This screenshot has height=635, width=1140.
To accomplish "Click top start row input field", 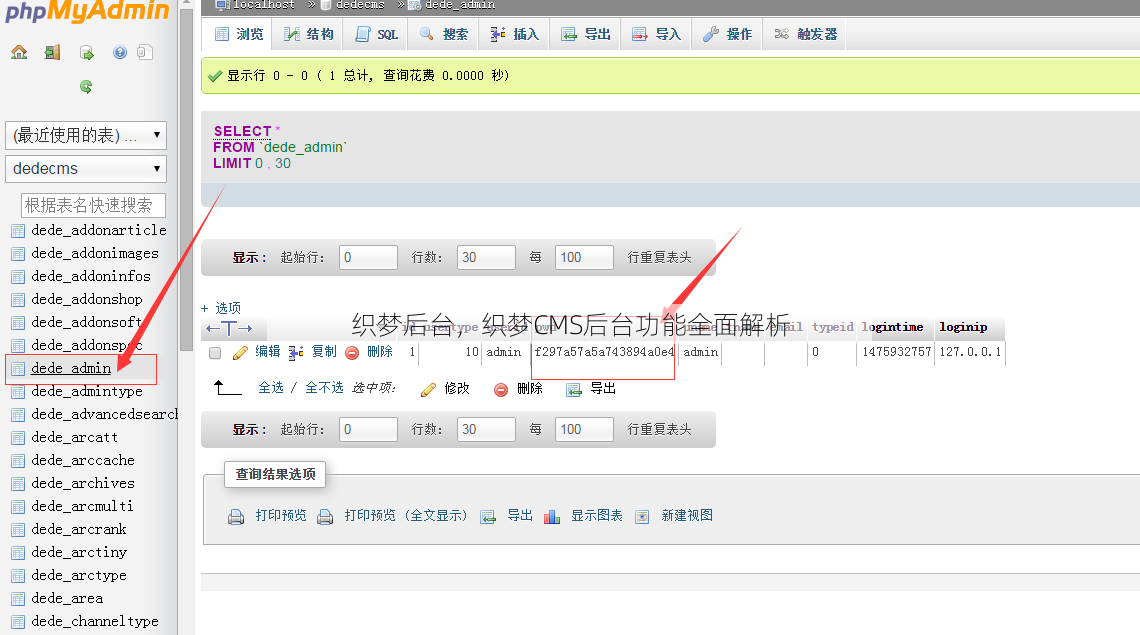I will [368, 257].
